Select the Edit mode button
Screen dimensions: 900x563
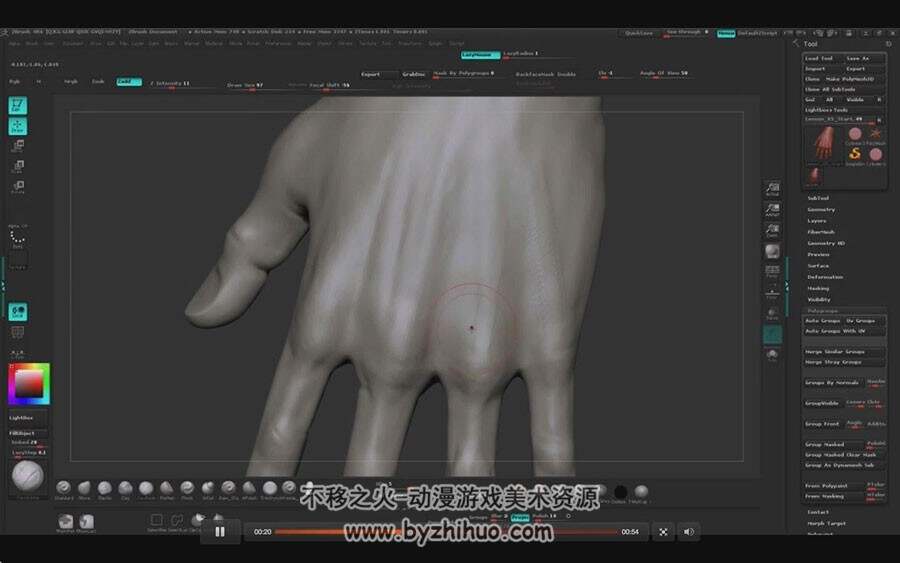pyautogui.click(x=17, y=106)
